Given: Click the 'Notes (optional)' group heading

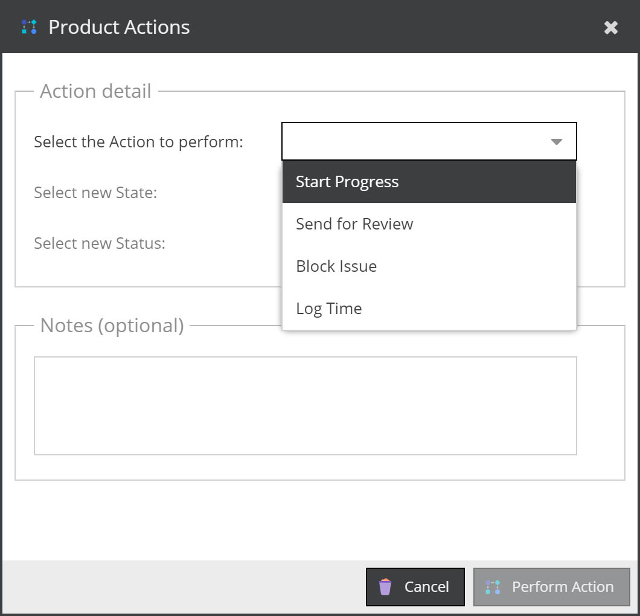Looking at the screenshot, I should tap(112, 325).
